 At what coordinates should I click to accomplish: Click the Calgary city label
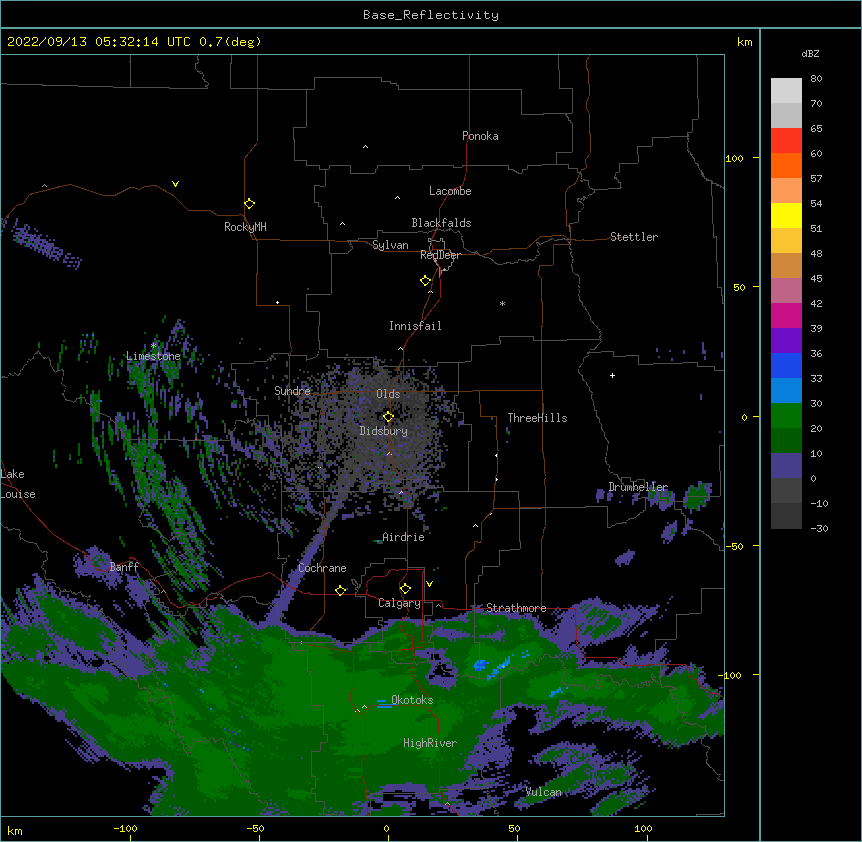pyautogui.click(x=399, y=603)
